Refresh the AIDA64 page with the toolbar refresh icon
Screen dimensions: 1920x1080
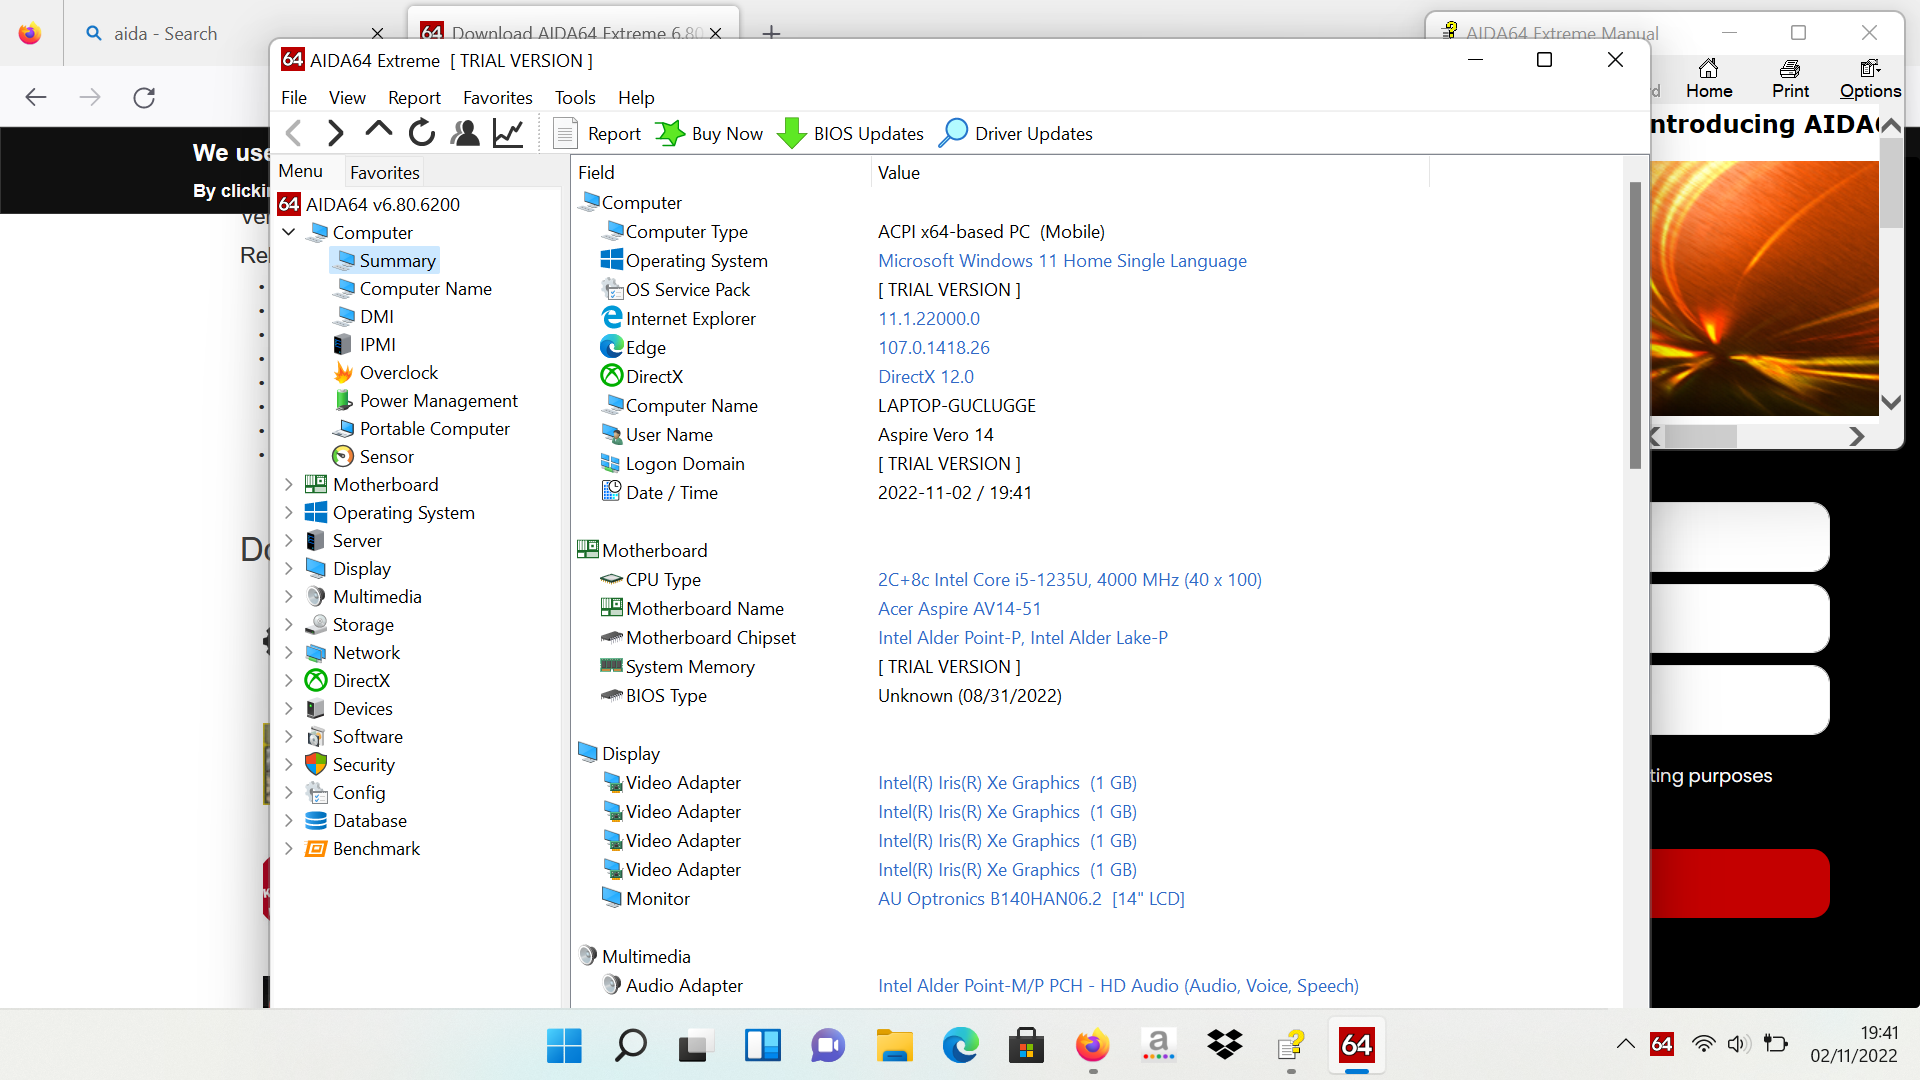[422, 133]
